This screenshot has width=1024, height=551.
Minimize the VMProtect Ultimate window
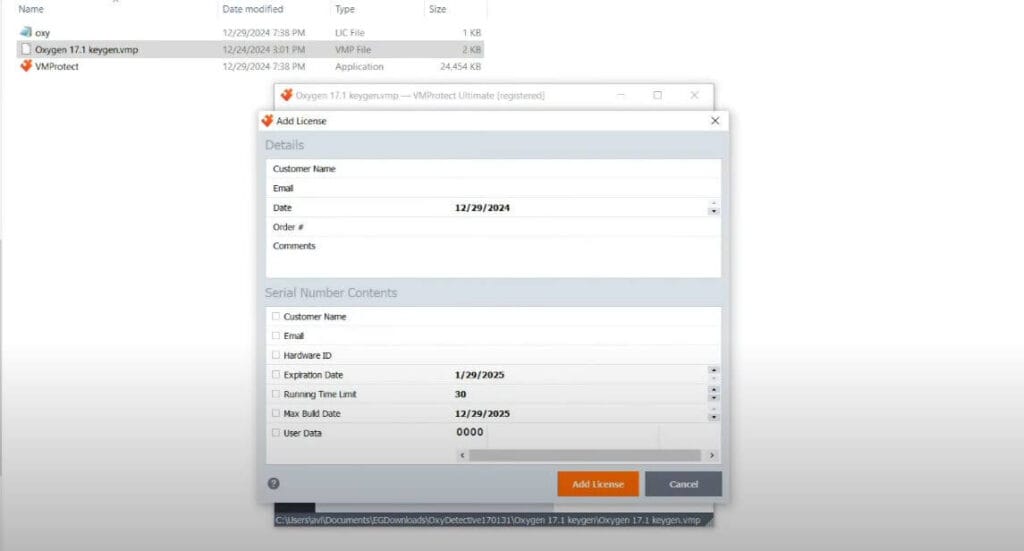click(x=621, y=95)
